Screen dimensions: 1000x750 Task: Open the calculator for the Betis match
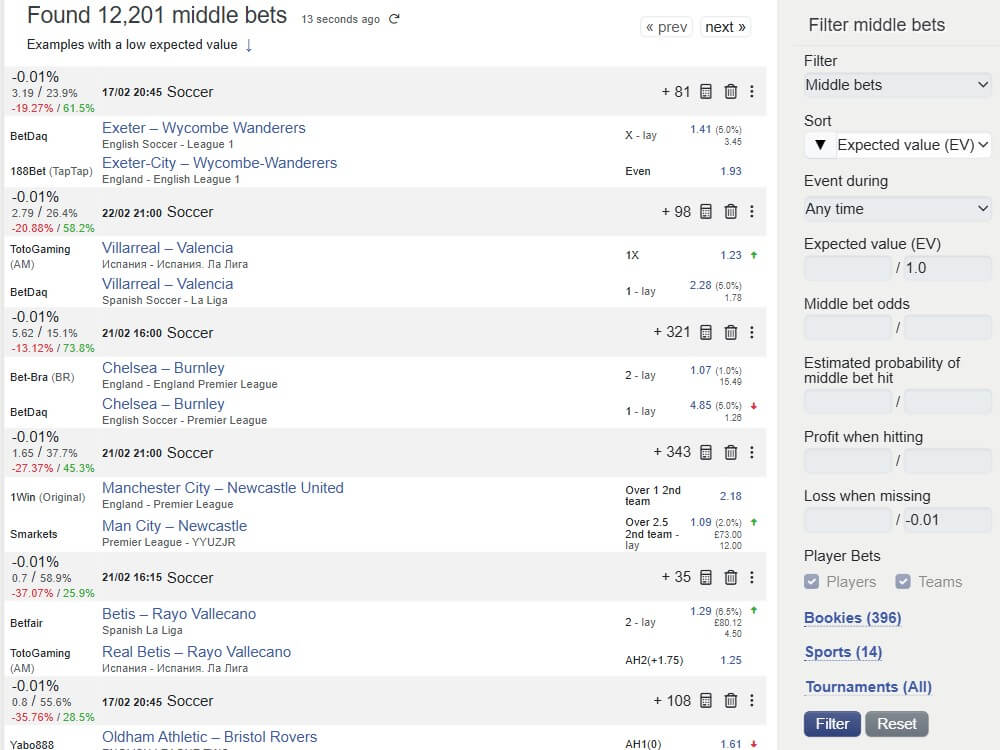[705, 577]
